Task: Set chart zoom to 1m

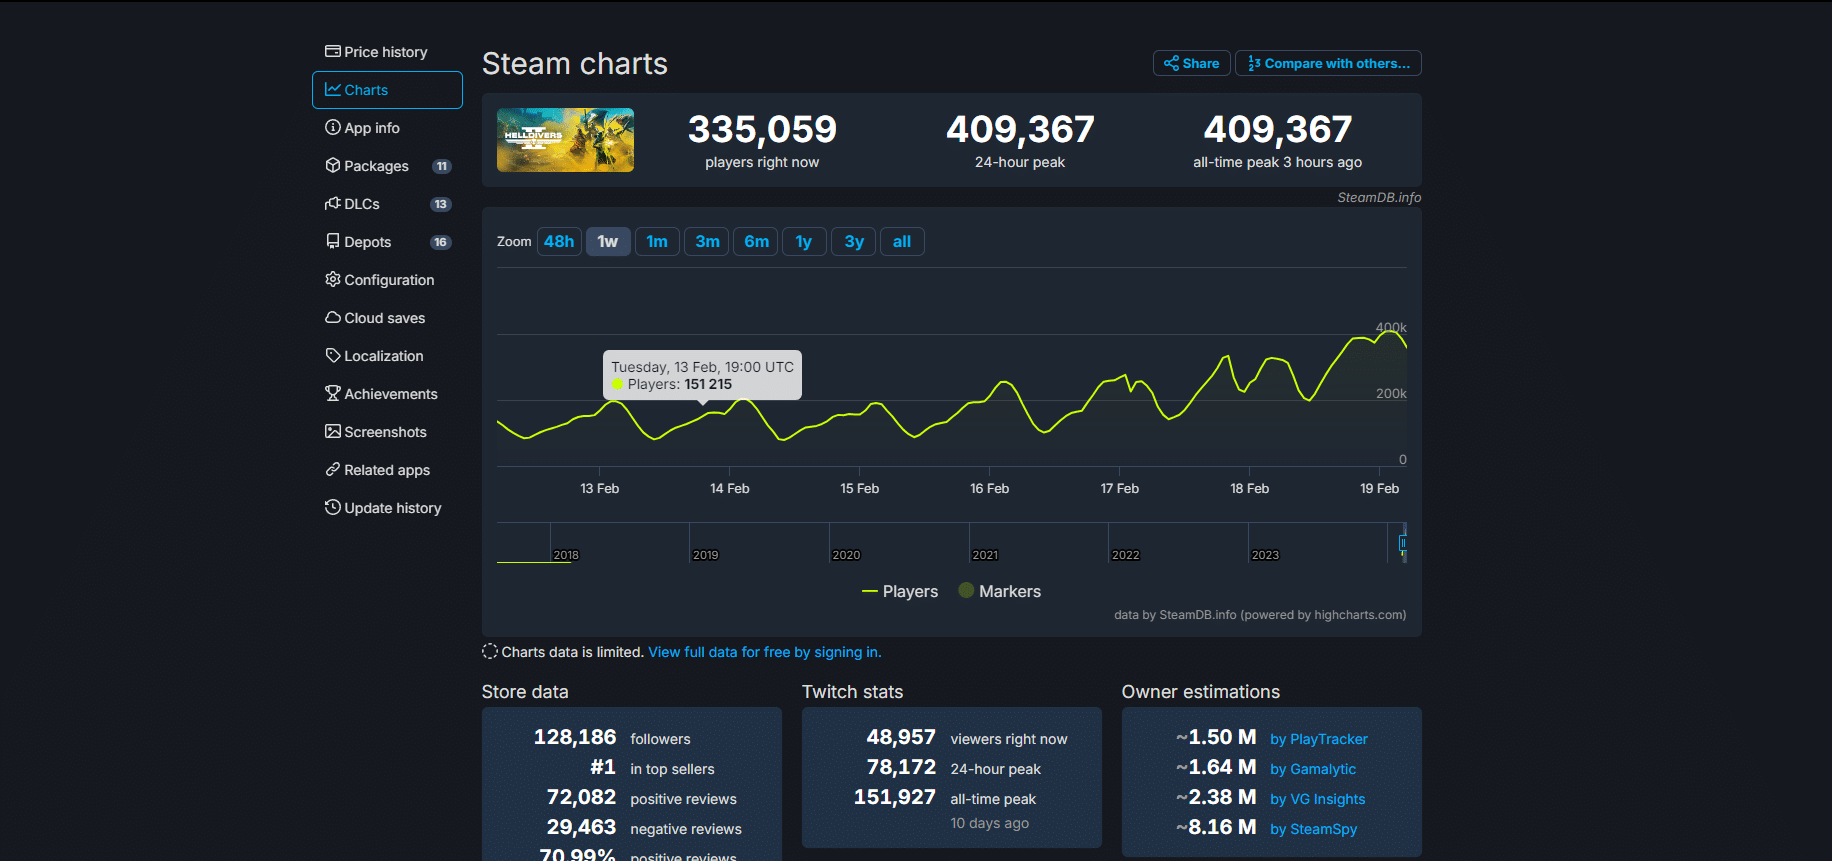Action: point(657,241)
